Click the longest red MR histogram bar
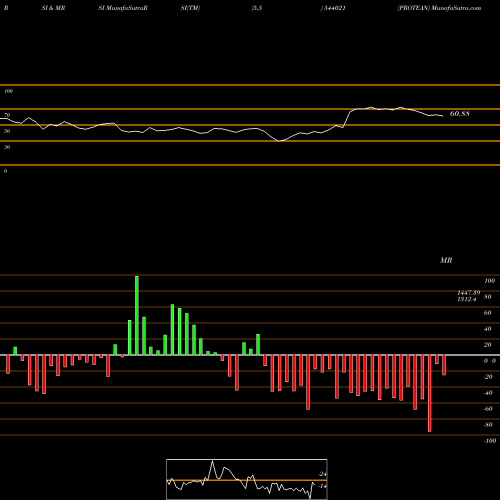The image size is (500, 500). 430,393
